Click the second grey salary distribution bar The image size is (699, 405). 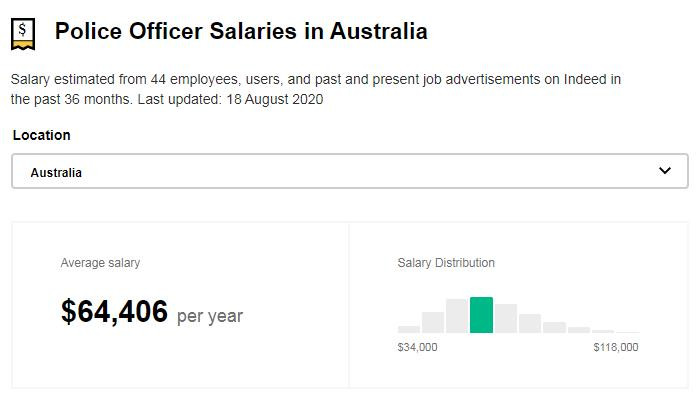point(433,322)
